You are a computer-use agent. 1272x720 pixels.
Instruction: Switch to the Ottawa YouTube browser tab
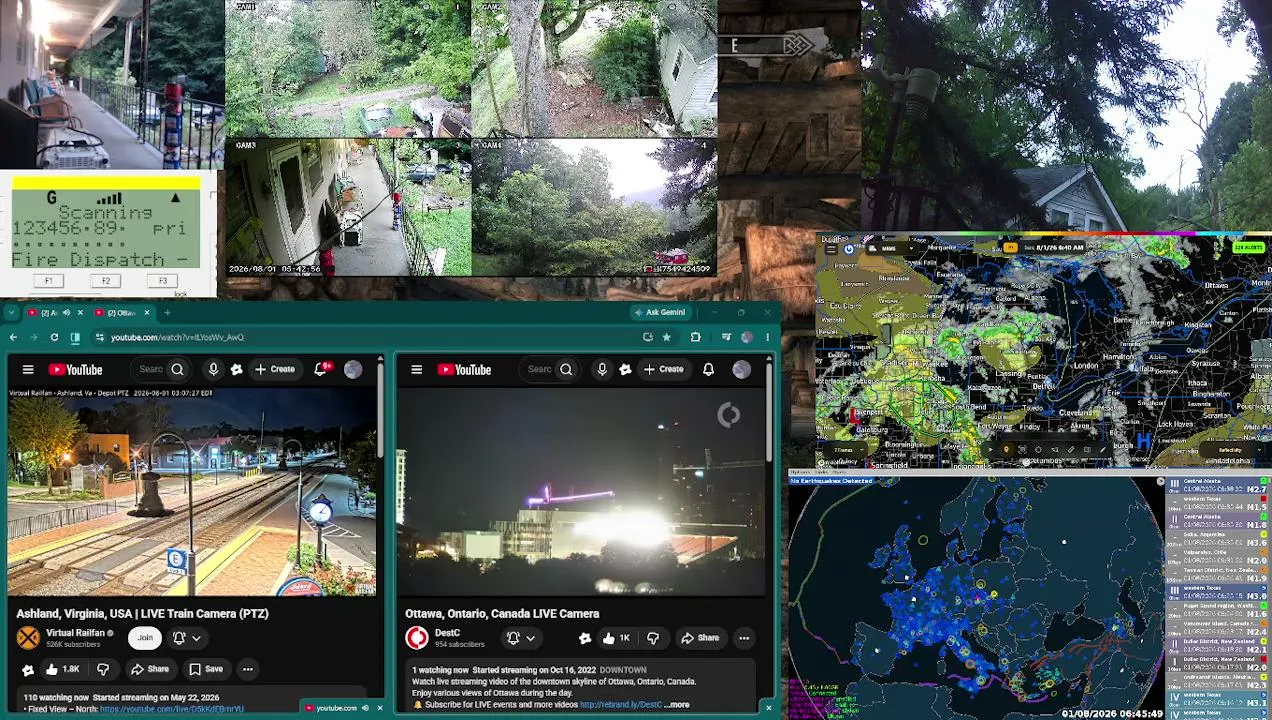point(121,313)
